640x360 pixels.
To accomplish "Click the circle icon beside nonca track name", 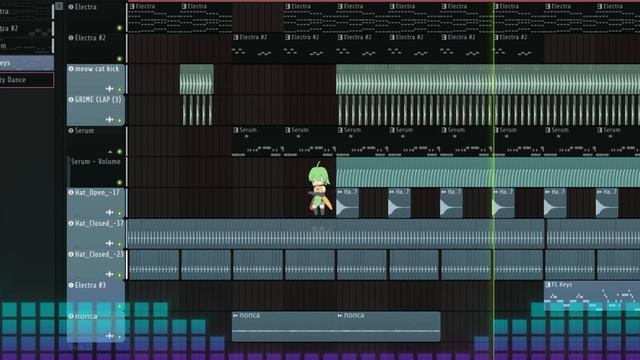I will (71, 316).
